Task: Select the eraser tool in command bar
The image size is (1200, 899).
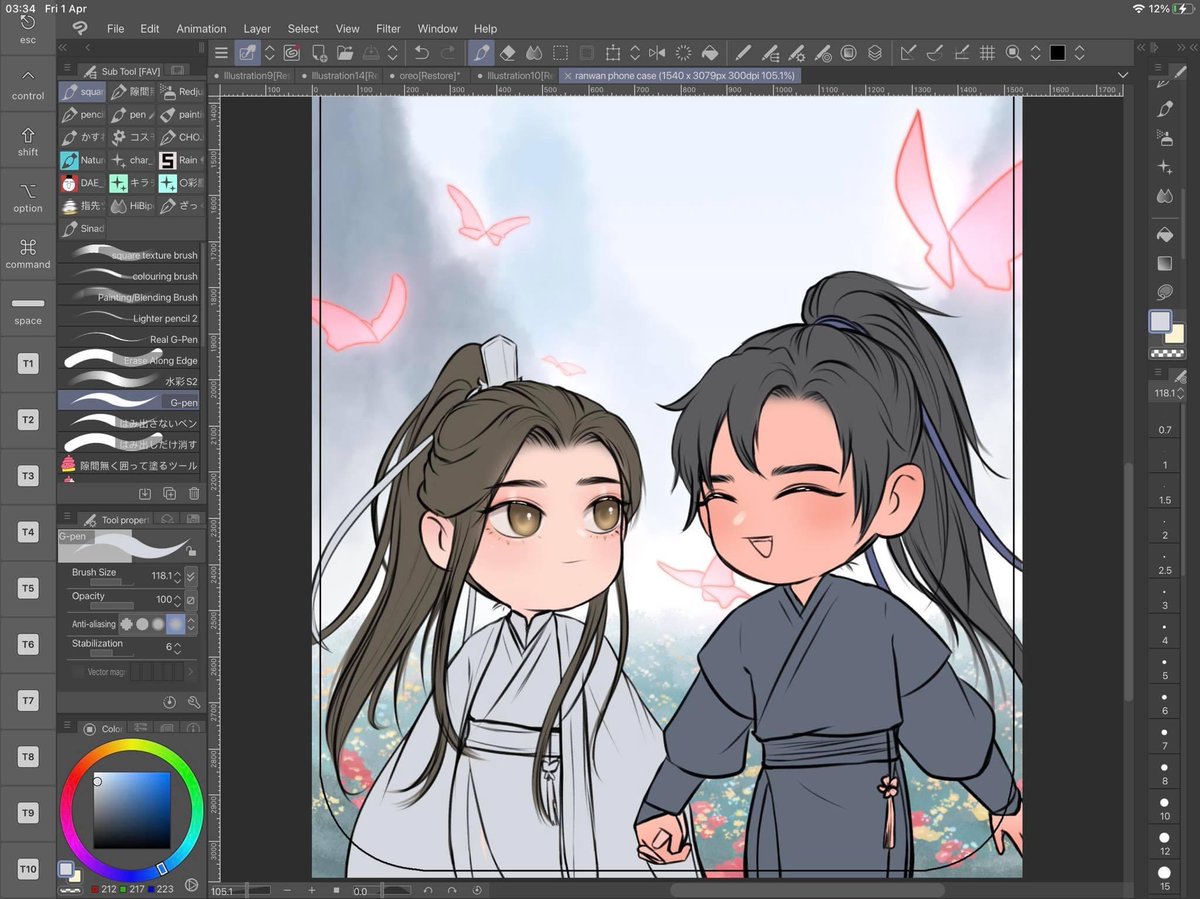Action: pyautogui.click(x=507, y=53)
